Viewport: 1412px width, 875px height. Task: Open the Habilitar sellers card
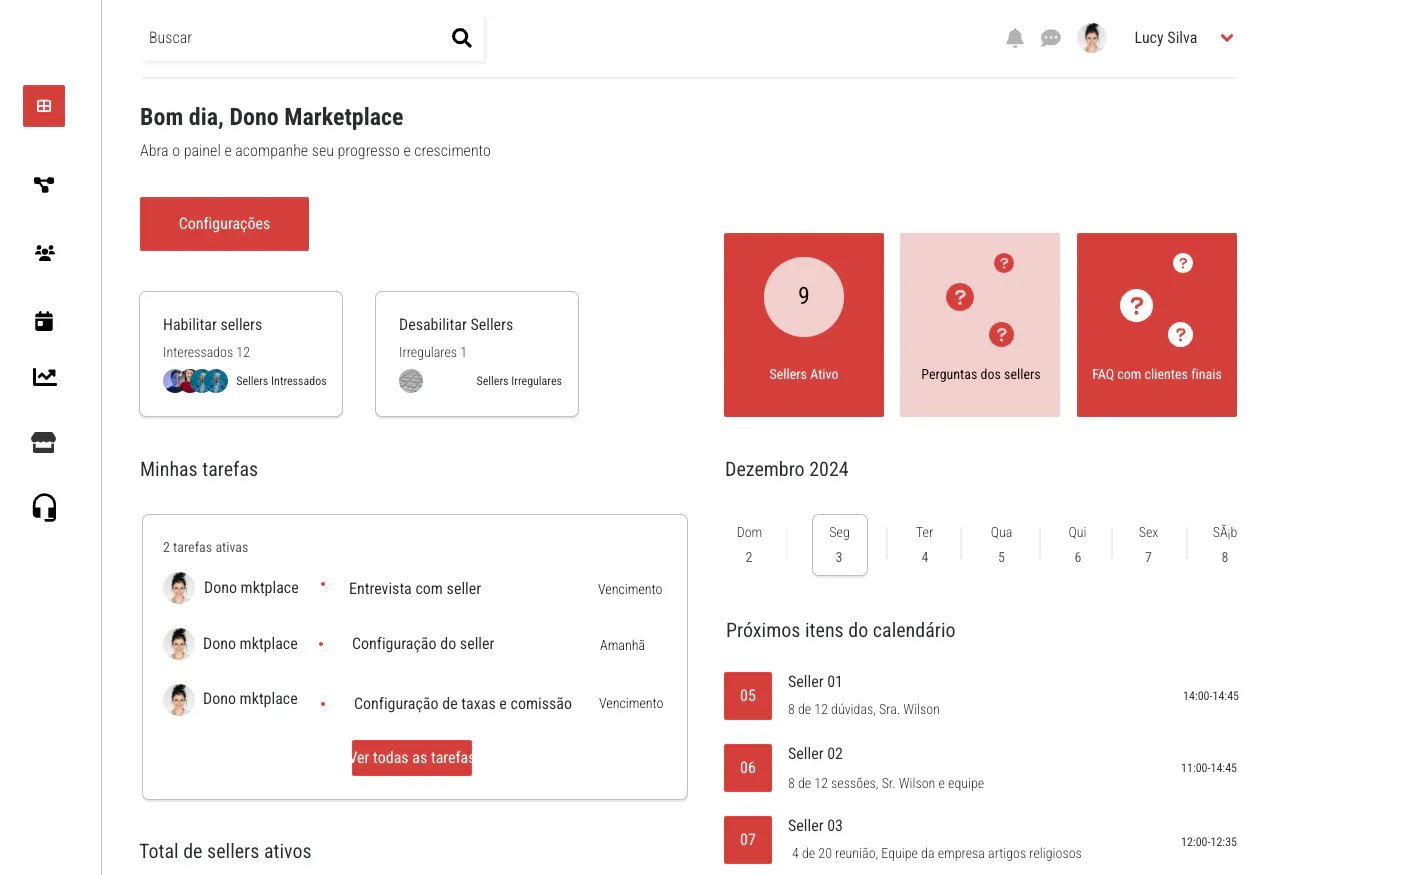click(x=241, y=354)
